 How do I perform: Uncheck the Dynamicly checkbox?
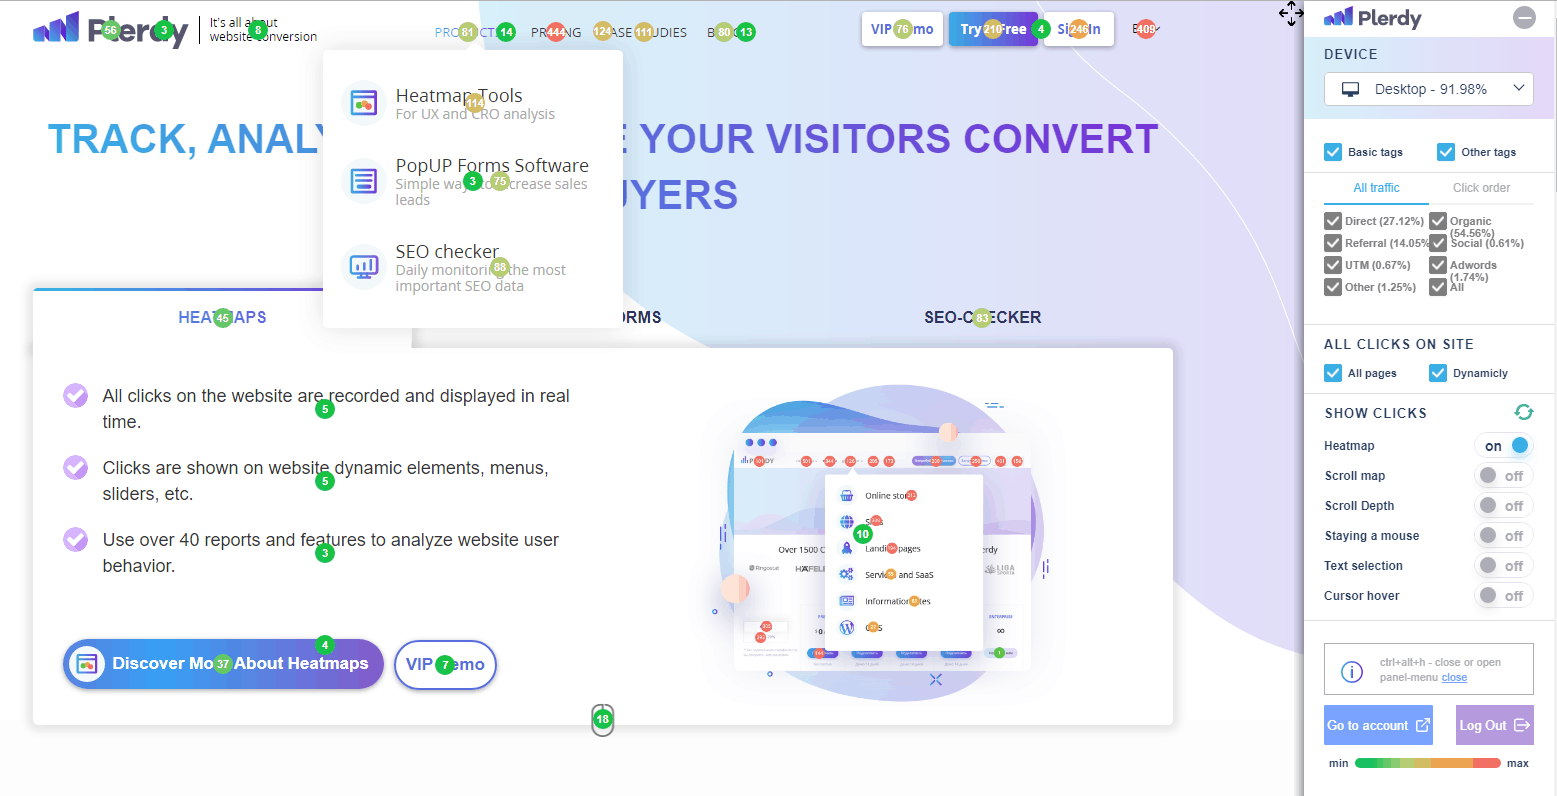click(x=1438, y=373)
